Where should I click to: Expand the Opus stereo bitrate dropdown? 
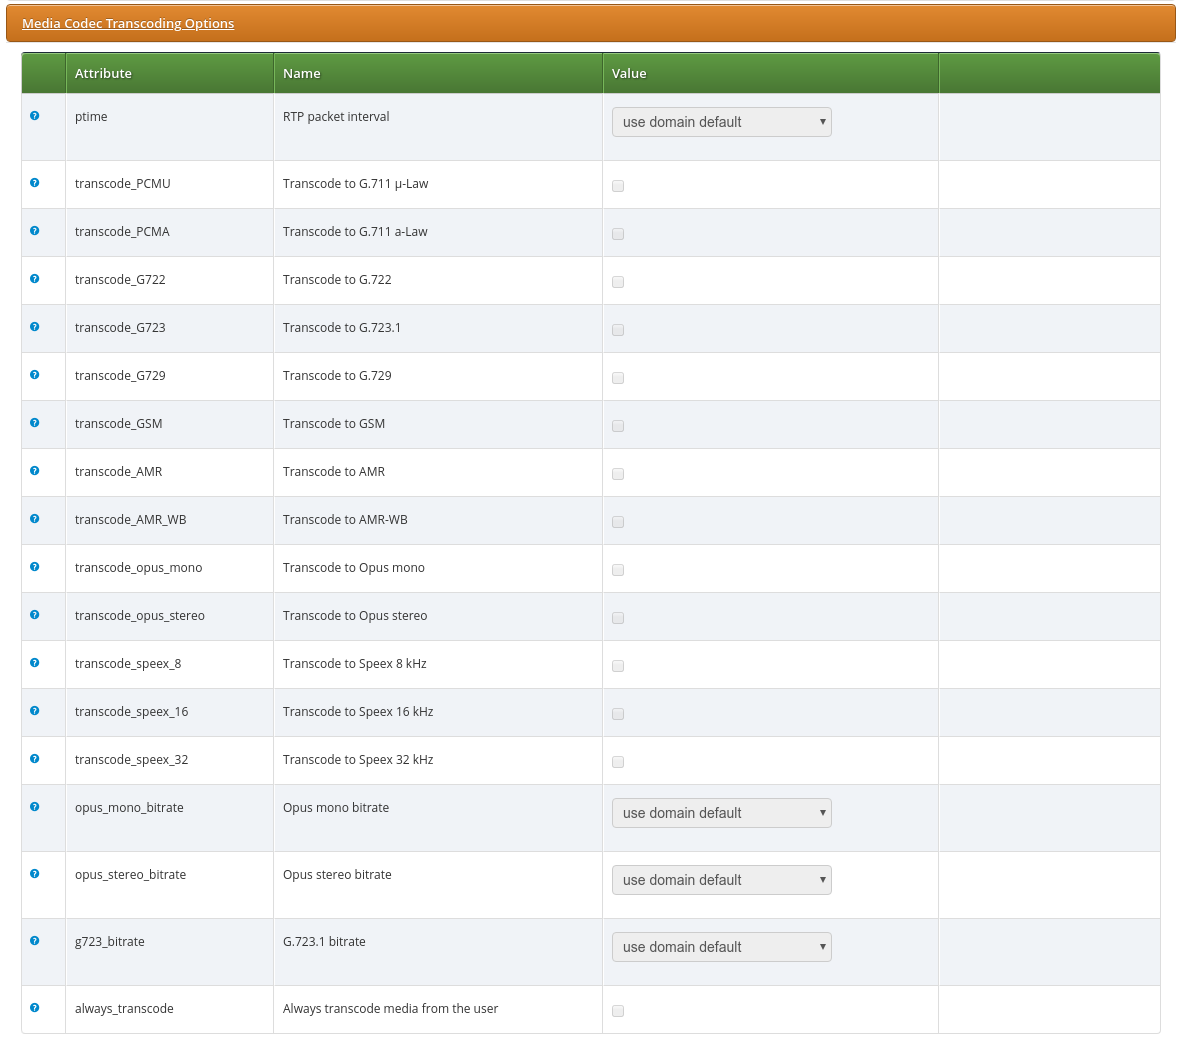point(721,880)
